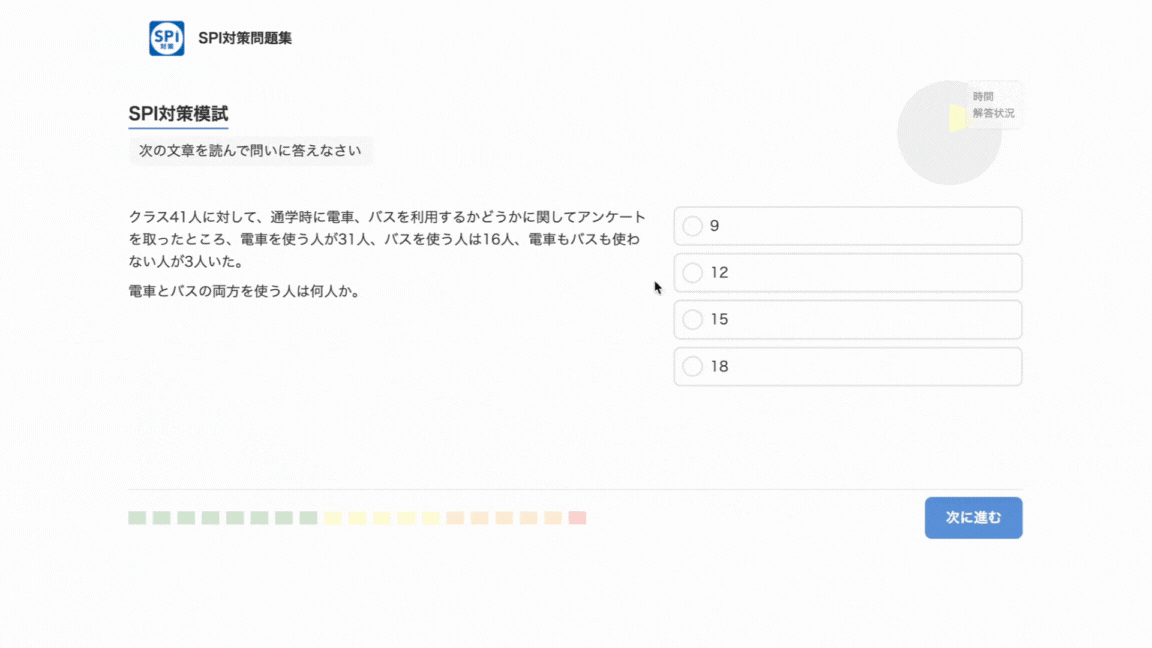Image resolution: width=1152 pixels, height=648 pixels.
Task: Select the first yellow progress square
Action: 332,518
